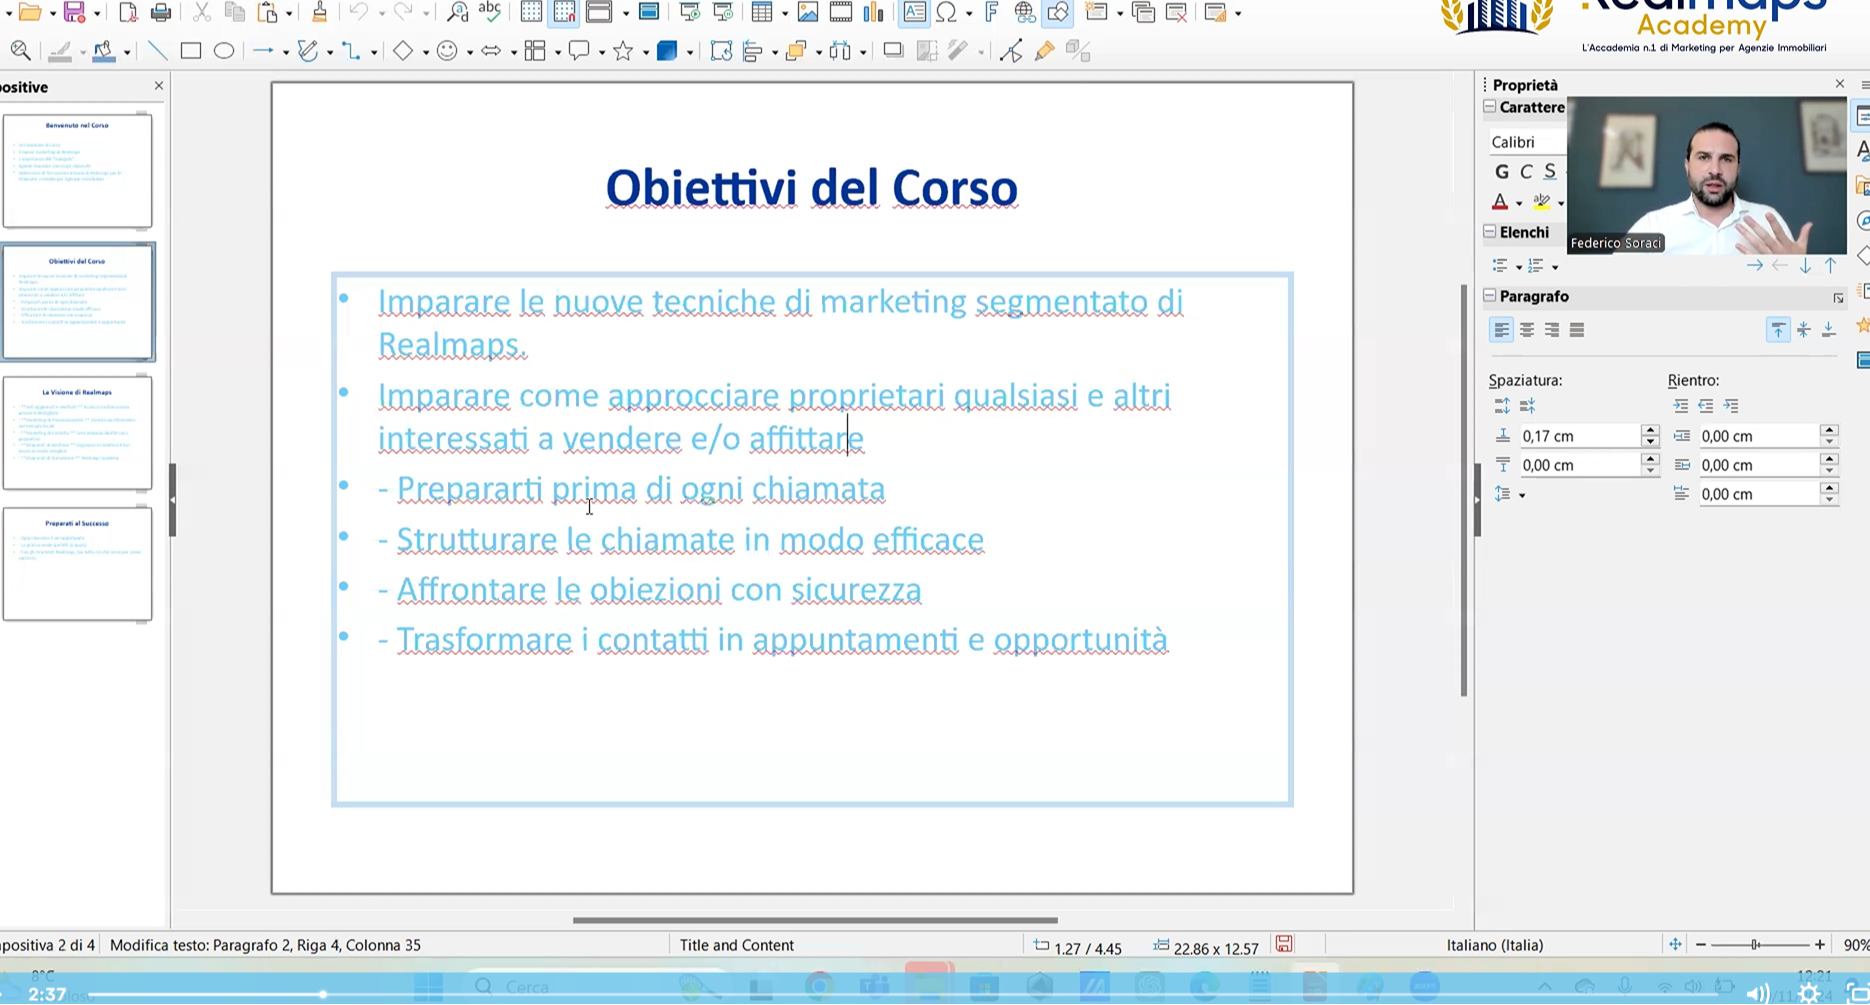1870x1005 pixels.
Task: Click the Delete Slide icon
Action: pos(1177,13)
